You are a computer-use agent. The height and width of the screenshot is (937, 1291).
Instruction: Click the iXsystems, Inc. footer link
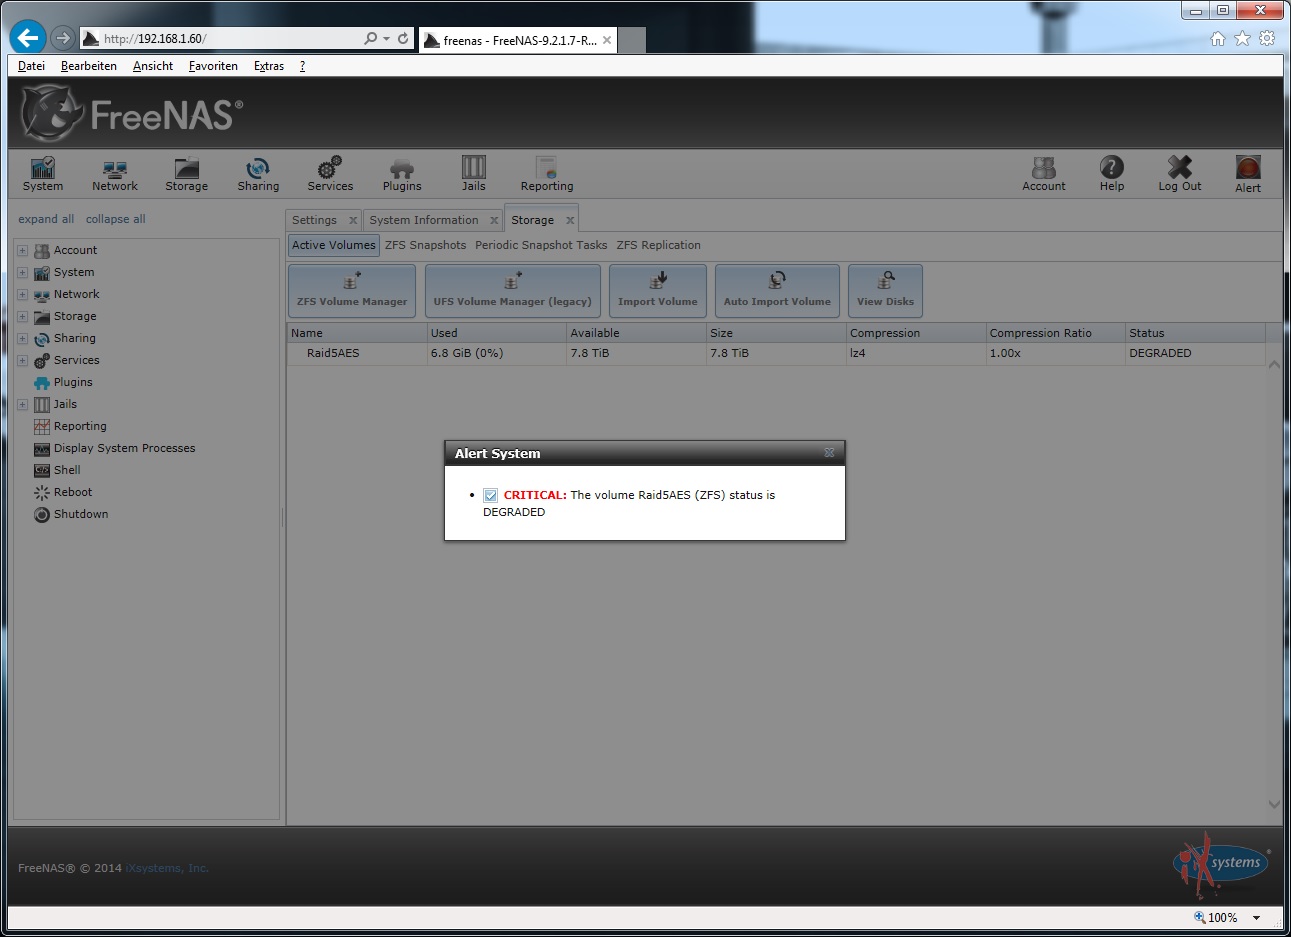(167, 868)
